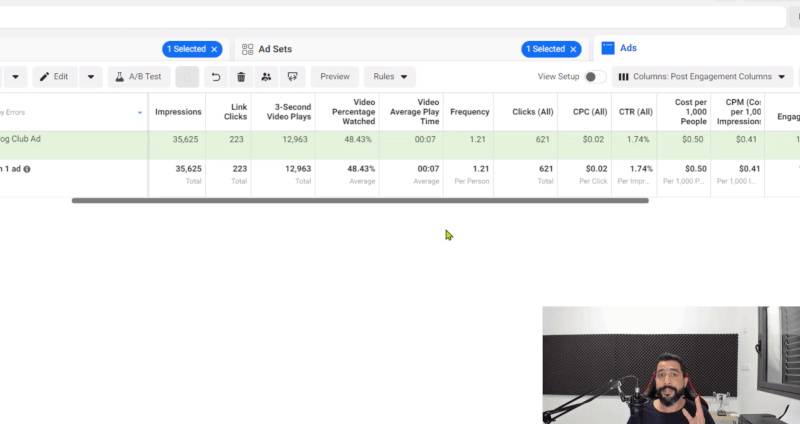
Task: Click the Ad Sets grid icon
Action: click(247, 49)
